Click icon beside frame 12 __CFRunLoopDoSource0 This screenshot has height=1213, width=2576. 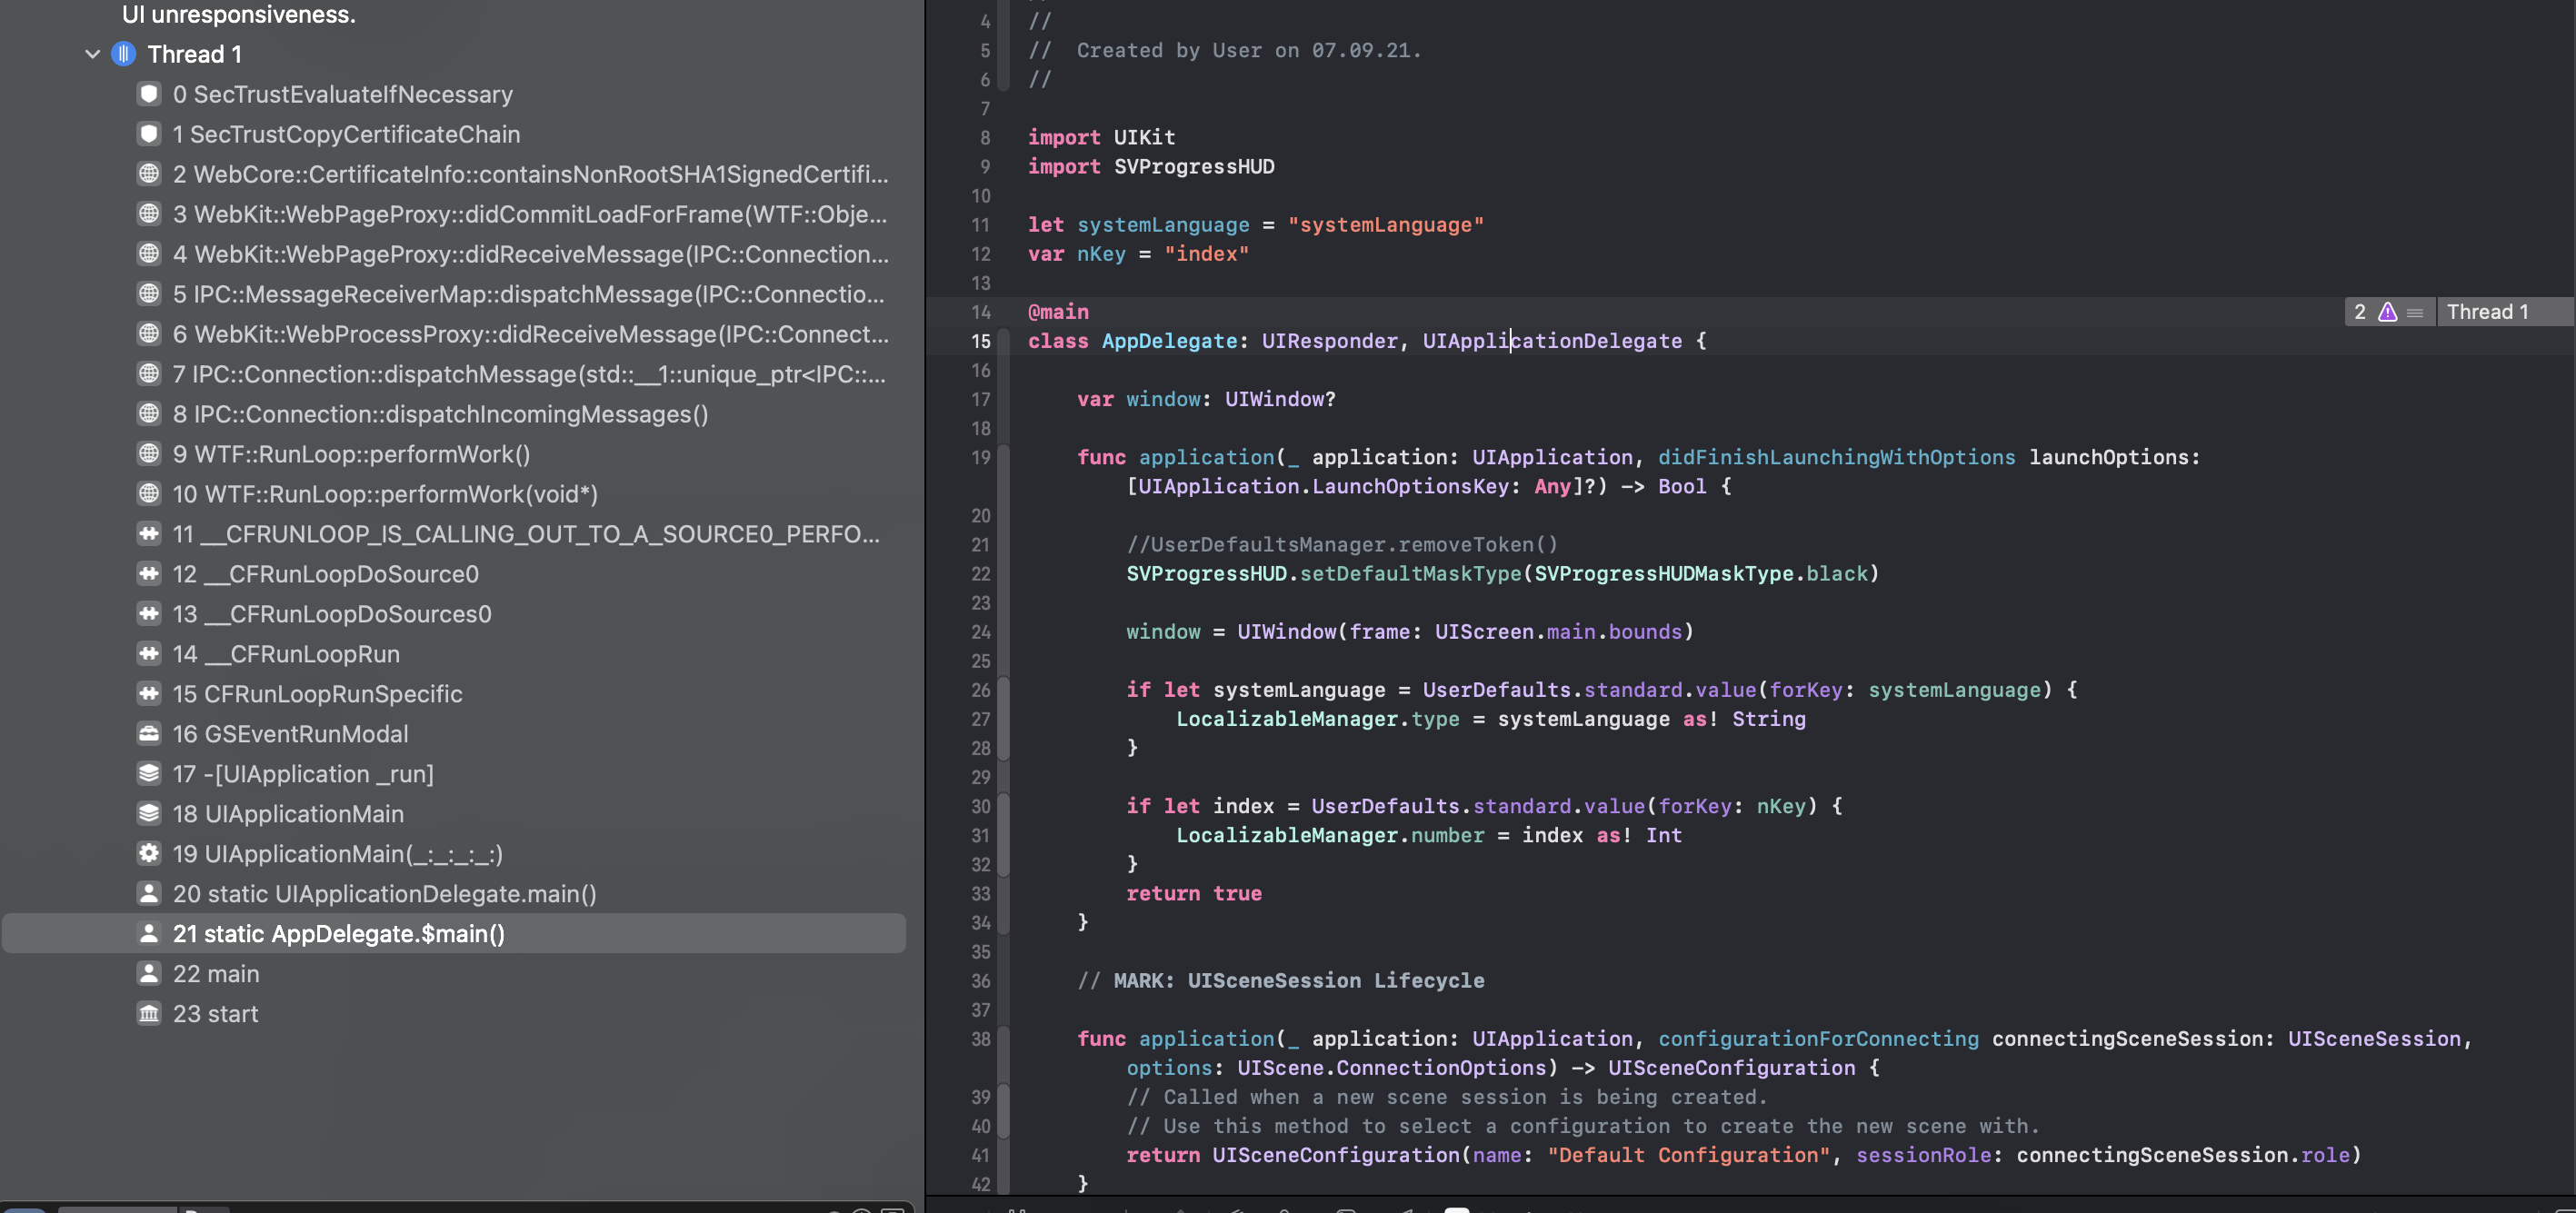click(x=148, y=574)
